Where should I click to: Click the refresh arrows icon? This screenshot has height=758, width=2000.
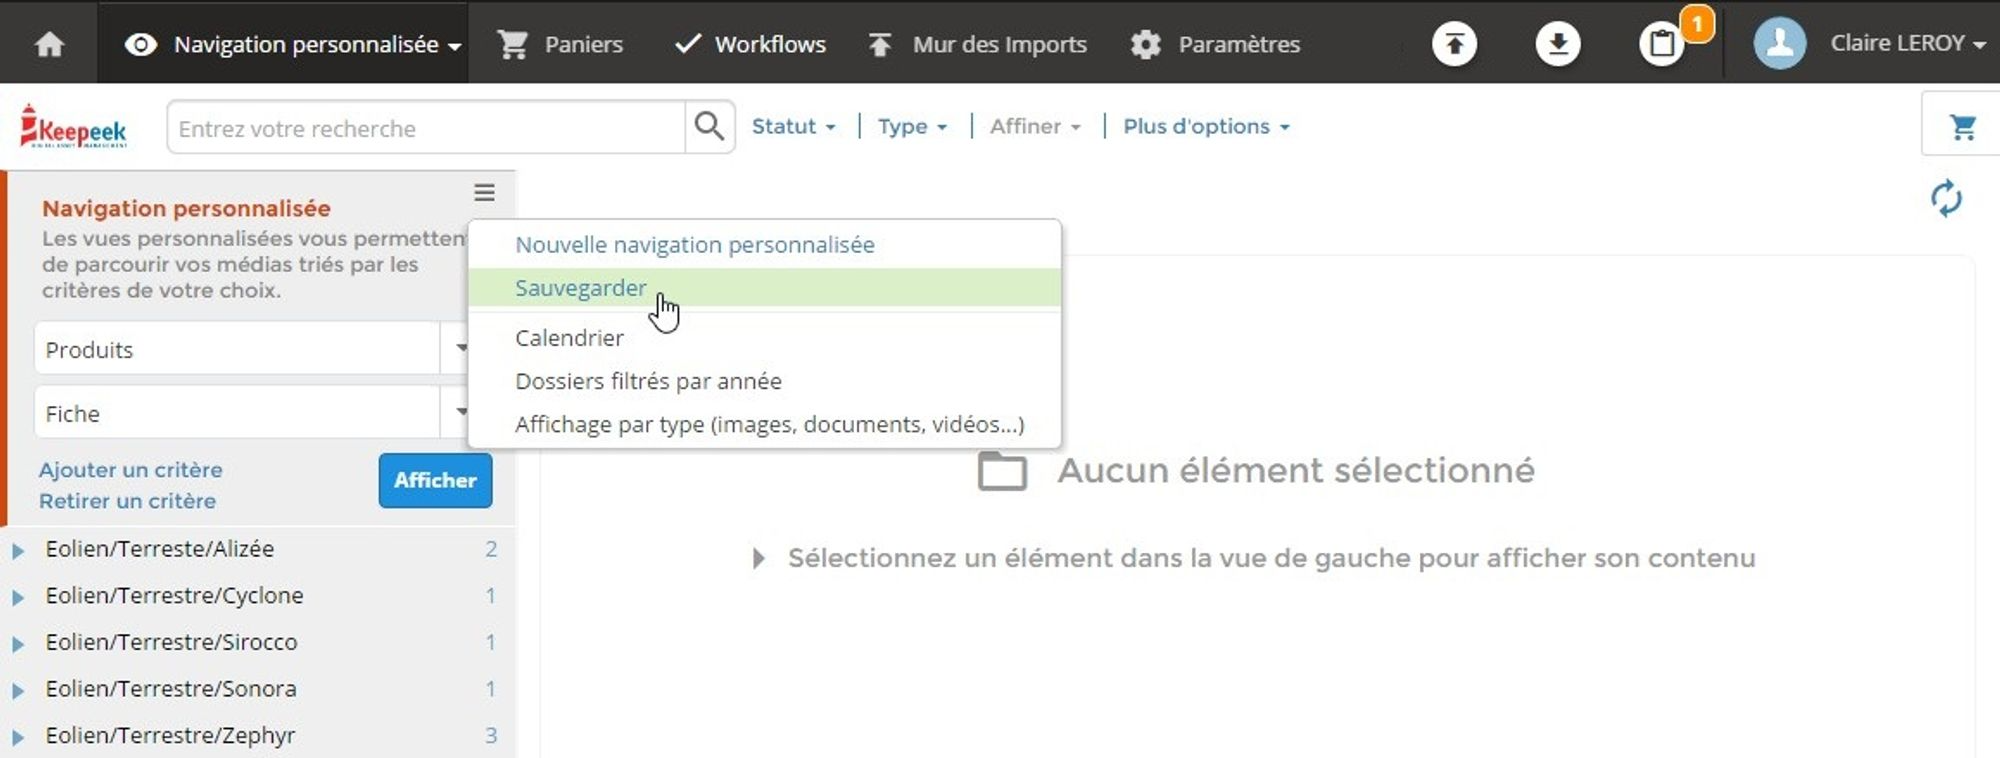click(1946, 198)
